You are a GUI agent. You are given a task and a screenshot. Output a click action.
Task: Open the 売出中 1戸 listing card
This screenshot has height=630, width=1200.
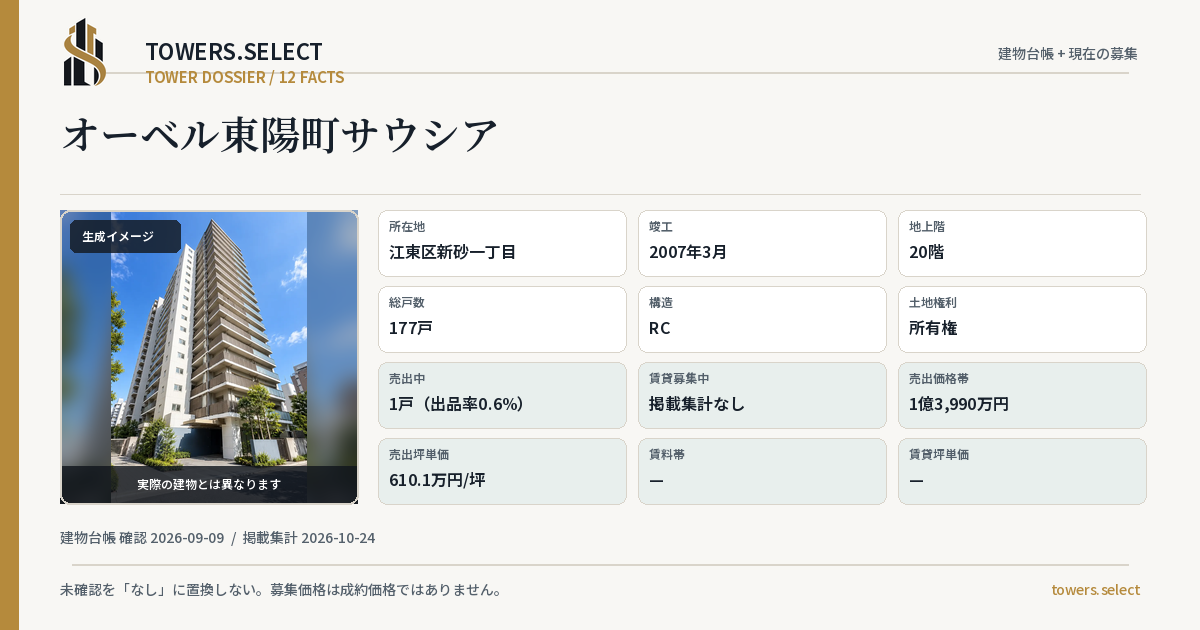click(x=502, y=395)
